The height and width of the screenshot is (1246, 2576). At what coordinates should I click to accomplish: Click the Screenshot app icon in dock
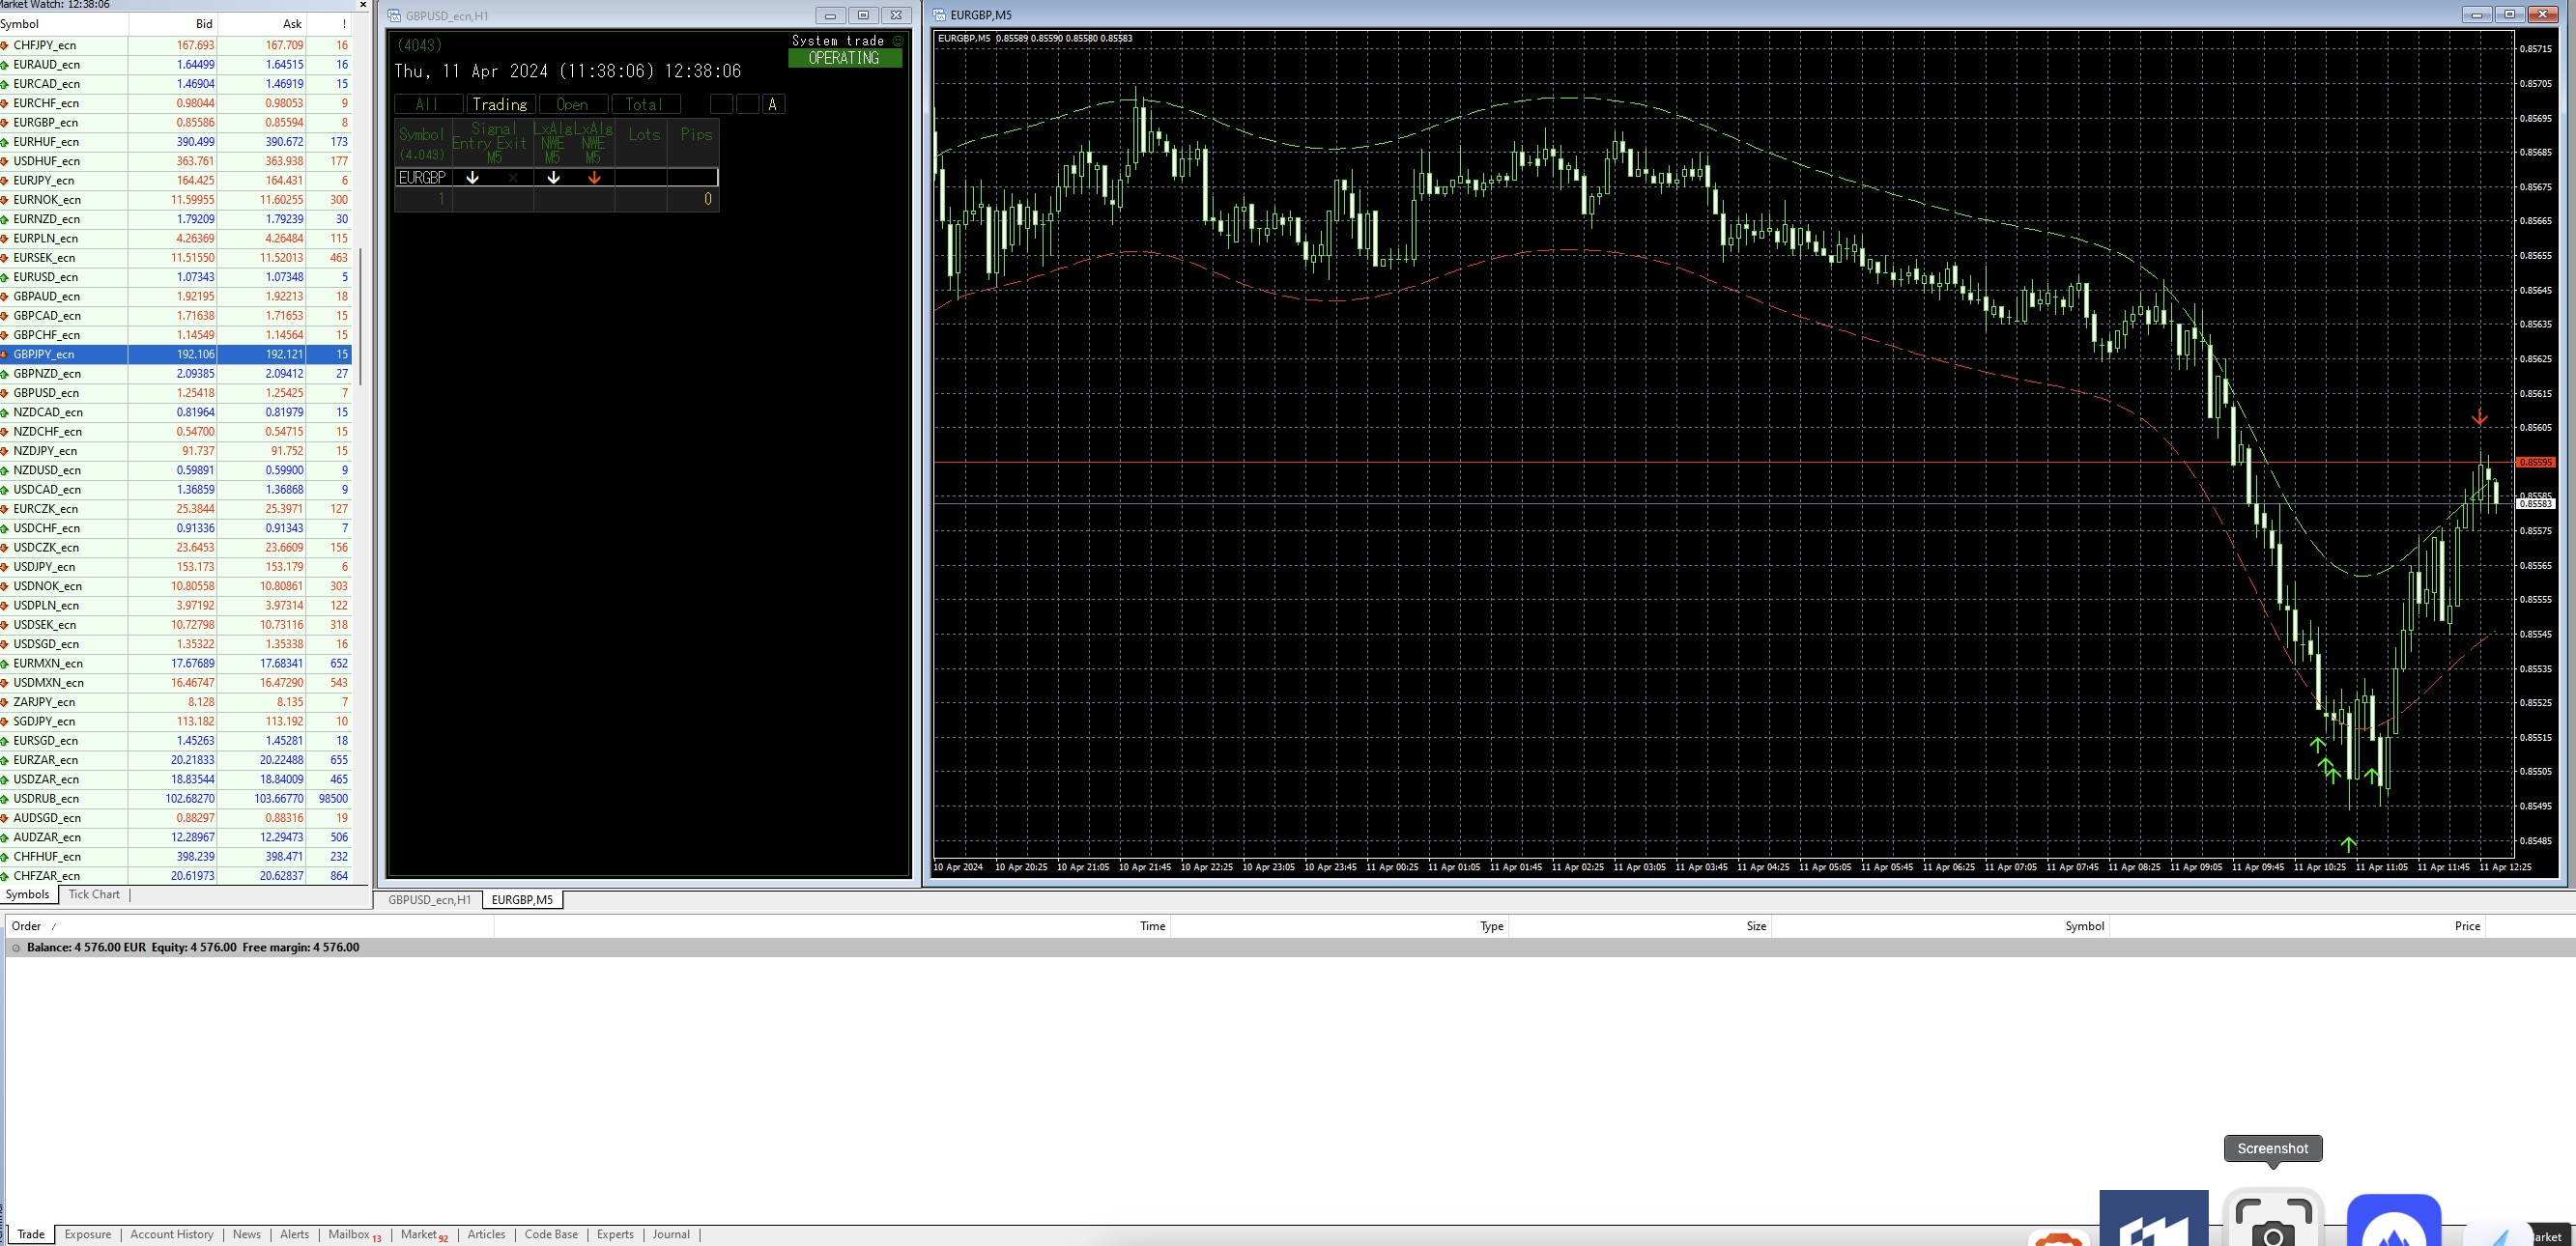tap(2272, 1222)
